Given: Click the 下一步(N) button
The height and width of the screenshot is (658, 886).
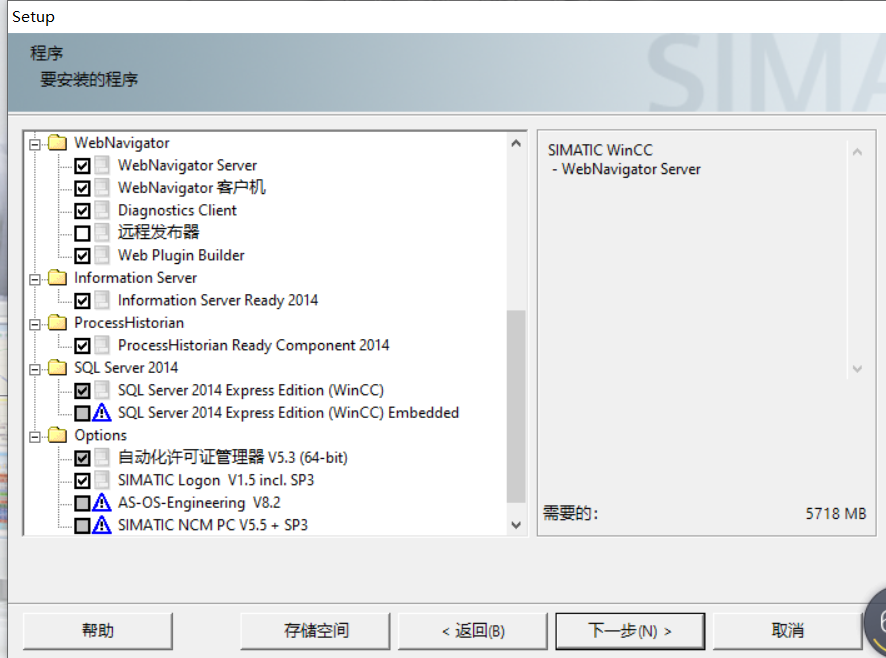Looking at the screenshot, I should click(630, 630).
